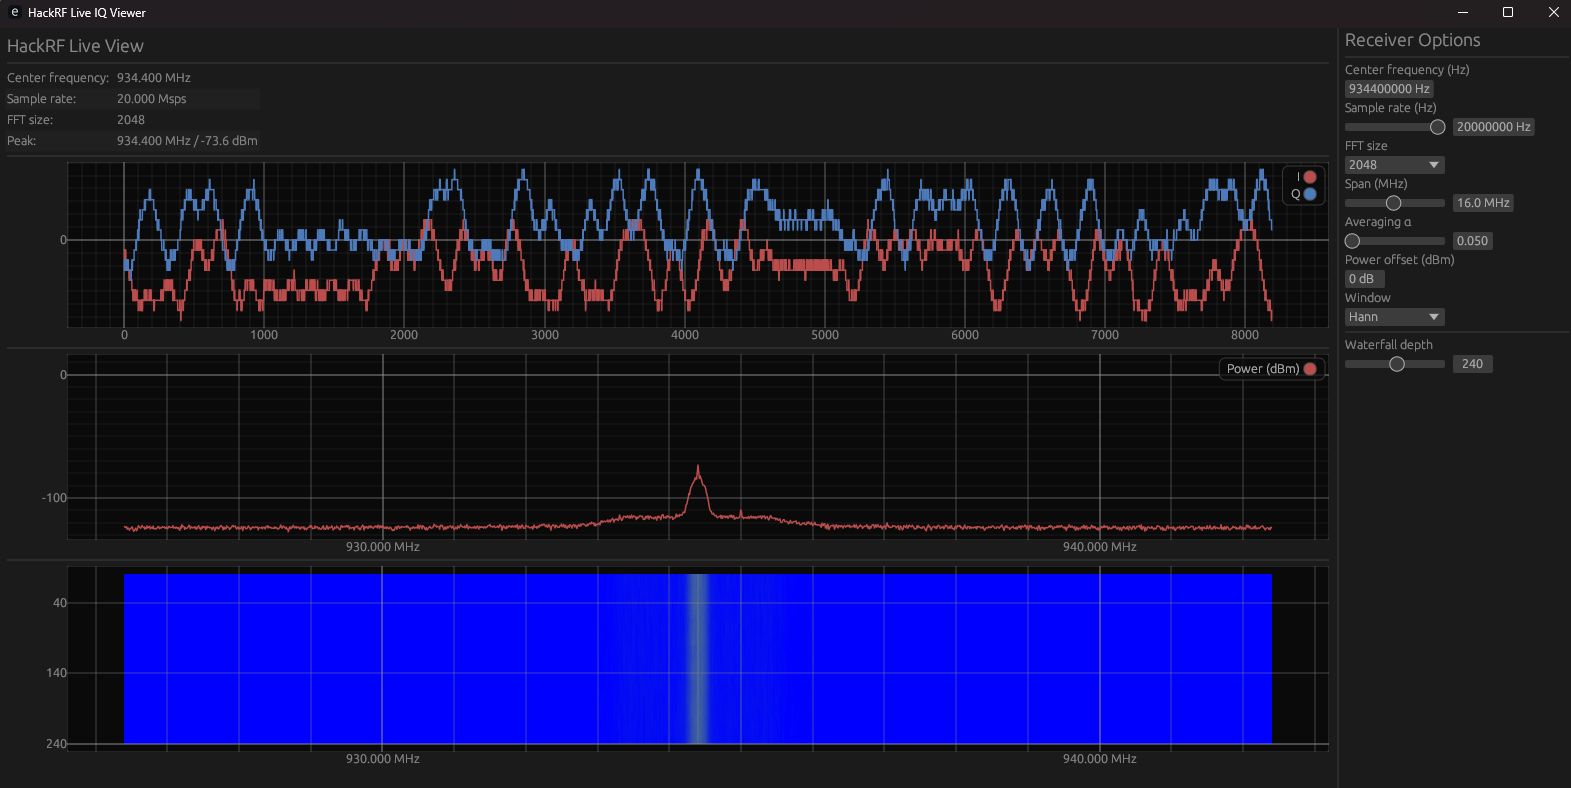Image resolution: width=1571 pixels, height=788 pixels.
Task: Click the 140 label on the waterfall axis
Action: 57,673
